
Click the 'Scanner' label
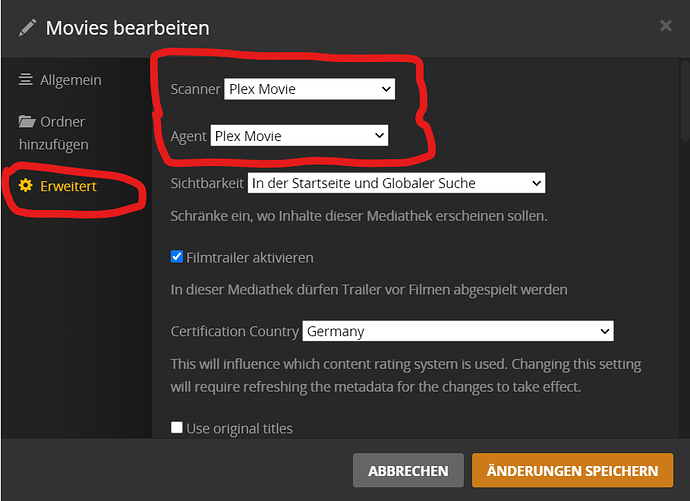[195, 89]
